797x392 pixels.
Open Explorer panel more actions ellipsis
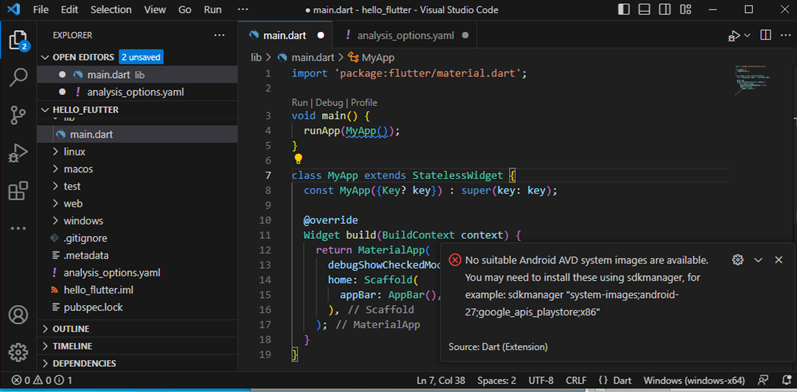pos(219,35)
